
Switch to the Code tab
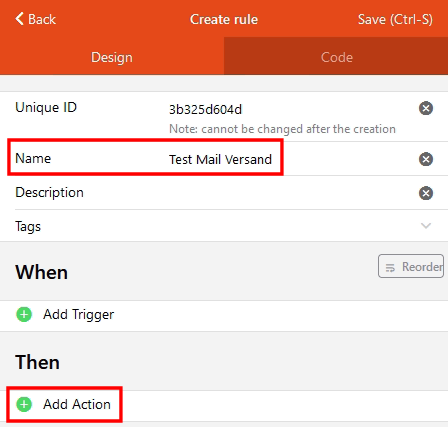tap(336, 57)
